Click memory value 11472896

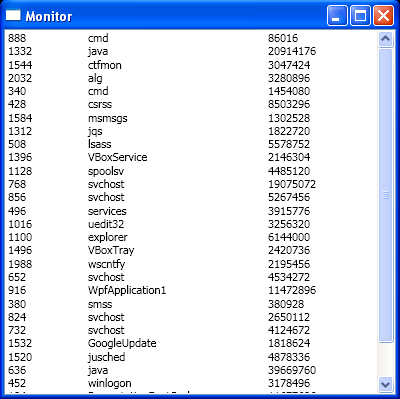click(292, 290)
